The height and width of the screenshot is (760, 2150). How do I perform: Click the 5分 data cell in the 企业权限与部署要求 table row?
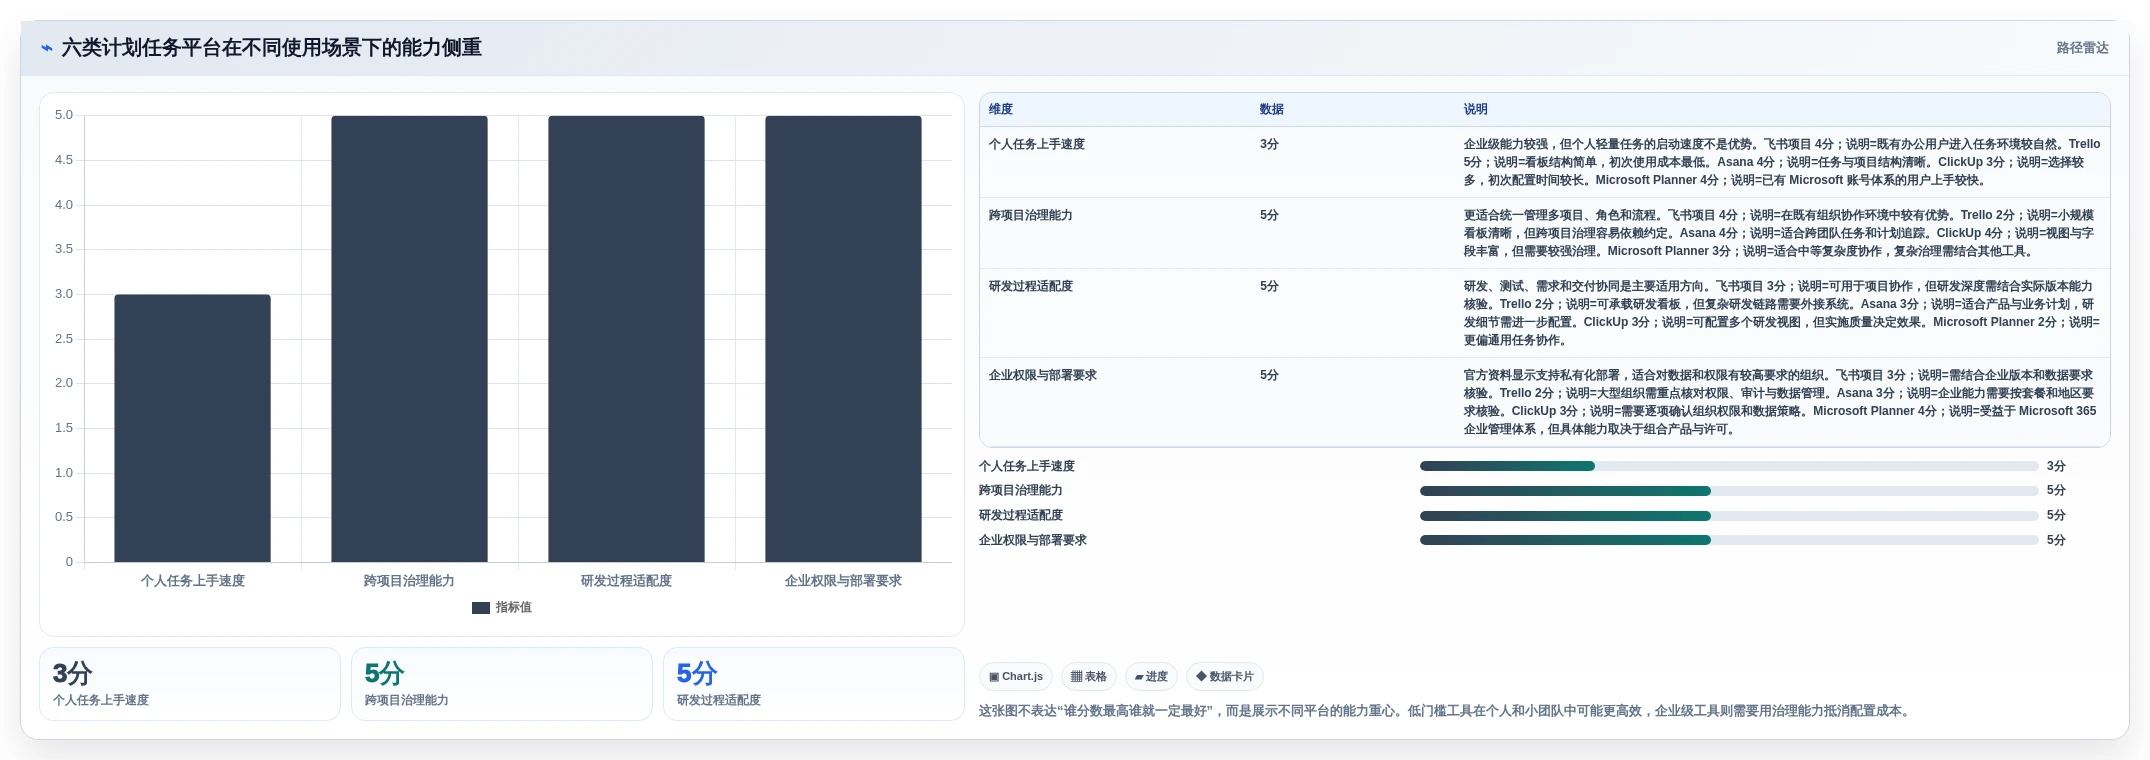click(x=1269, y=375)
